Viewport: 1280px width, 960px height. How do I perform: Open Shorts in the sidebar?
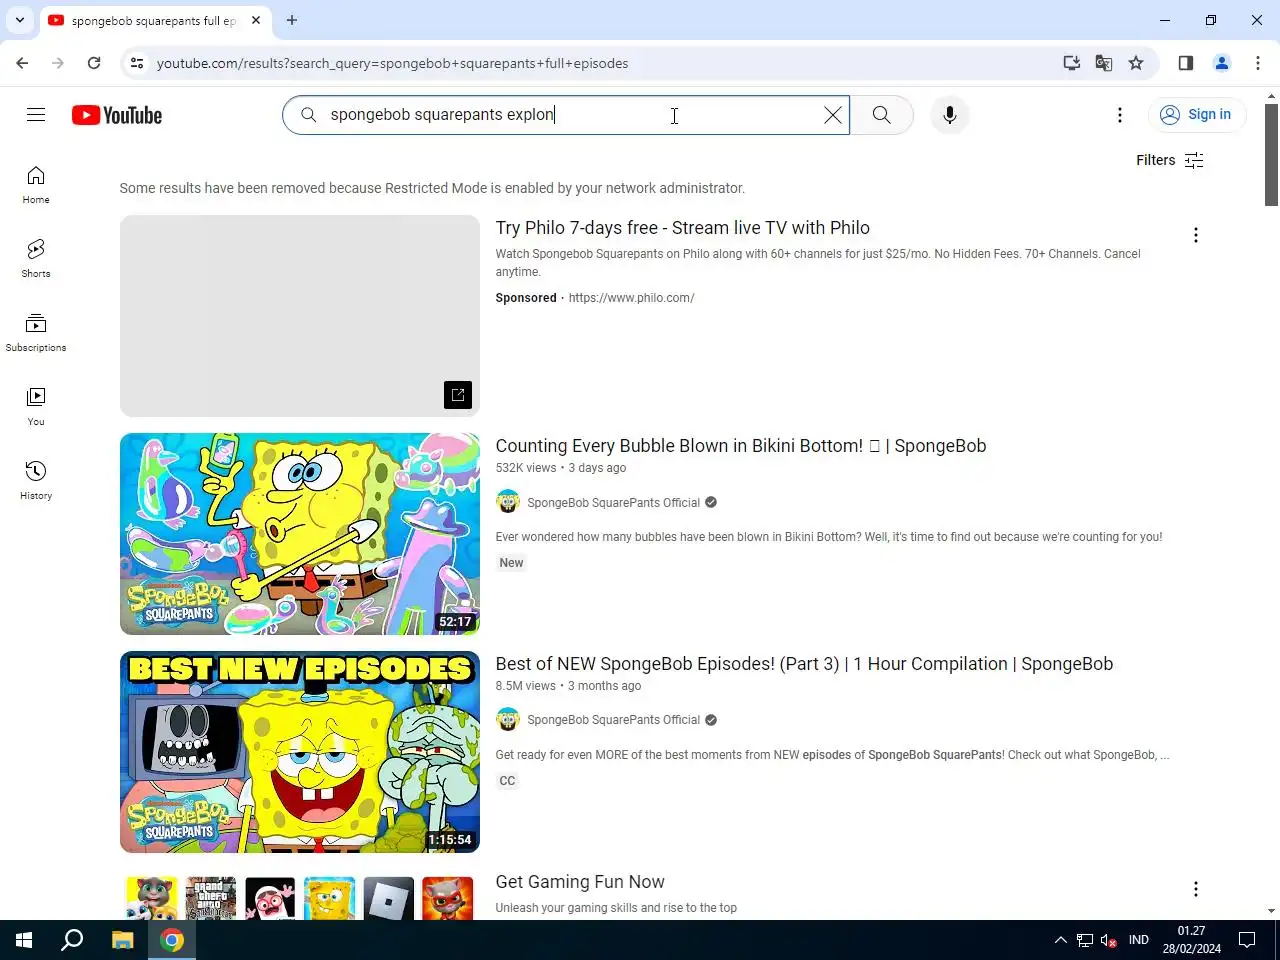coord(36,259)
